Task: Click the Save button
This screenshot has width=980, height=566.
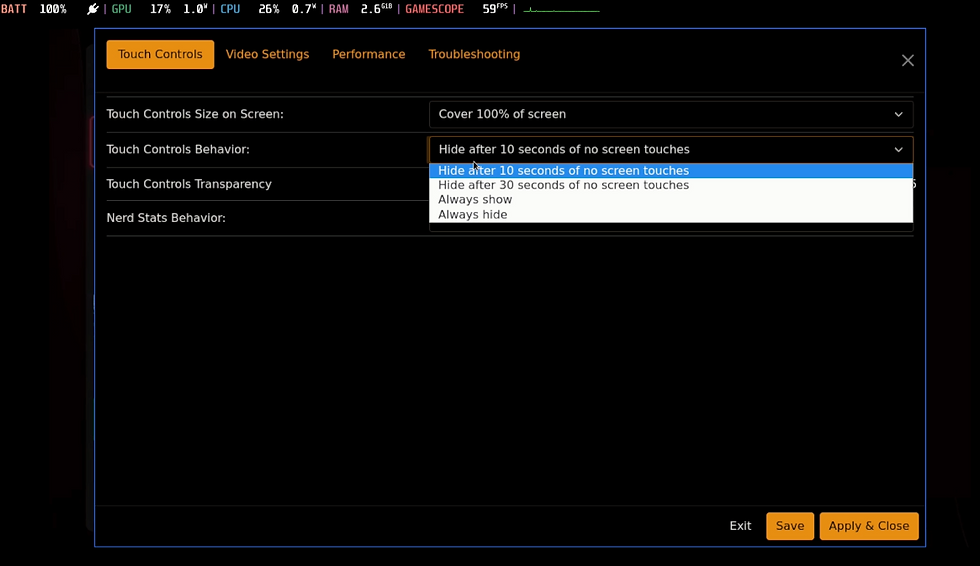Action: click(x=790, y=526)
